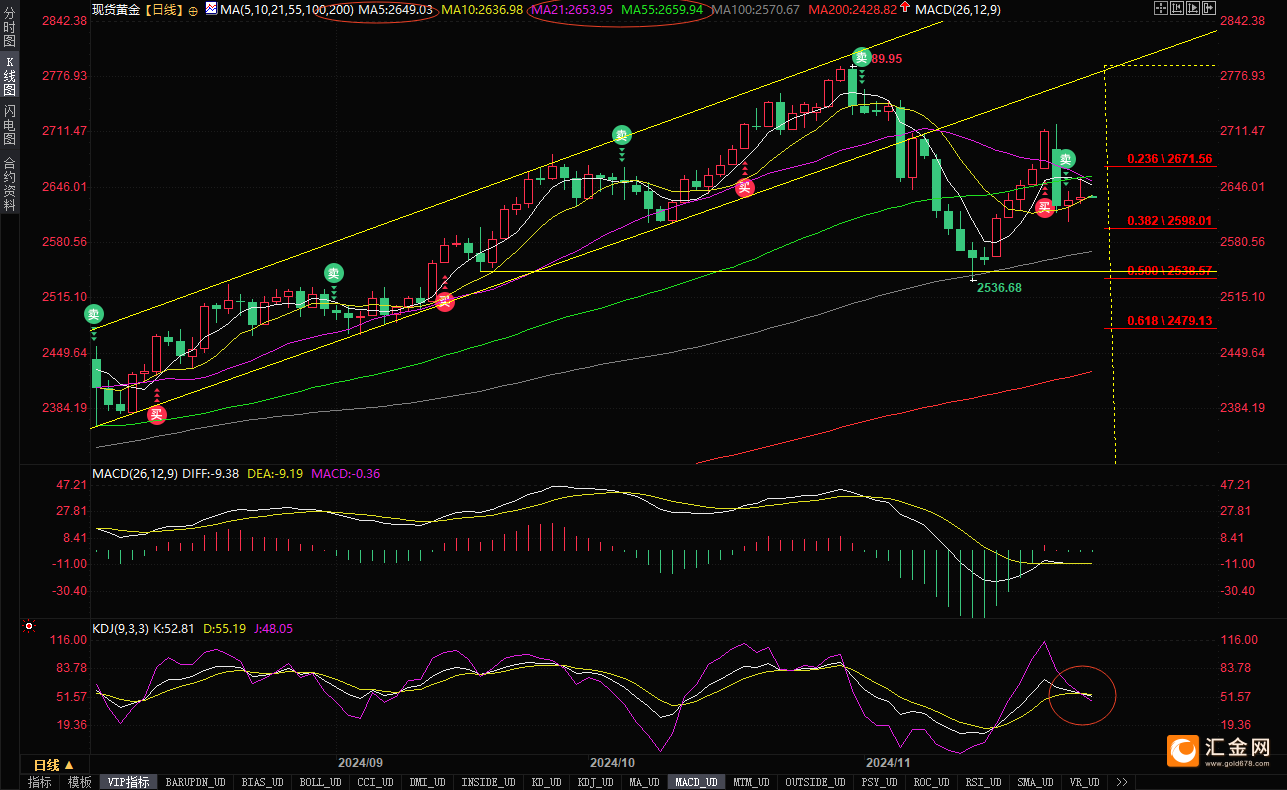The image size is (1287, 790).
Task: Expand more indicator tabs with >> arrow
Action: 1122,782
